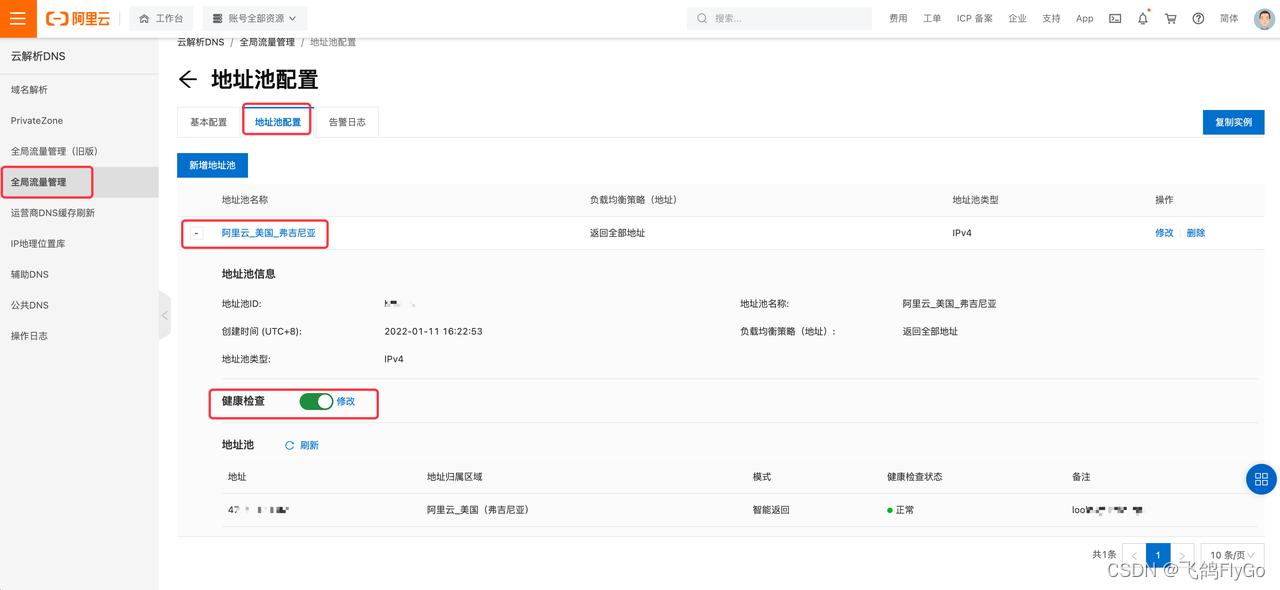Image resolution: width=1280 pixels, height=590 pixels.
Task: Switch to the 基本配置 tab
Action: 209,122
